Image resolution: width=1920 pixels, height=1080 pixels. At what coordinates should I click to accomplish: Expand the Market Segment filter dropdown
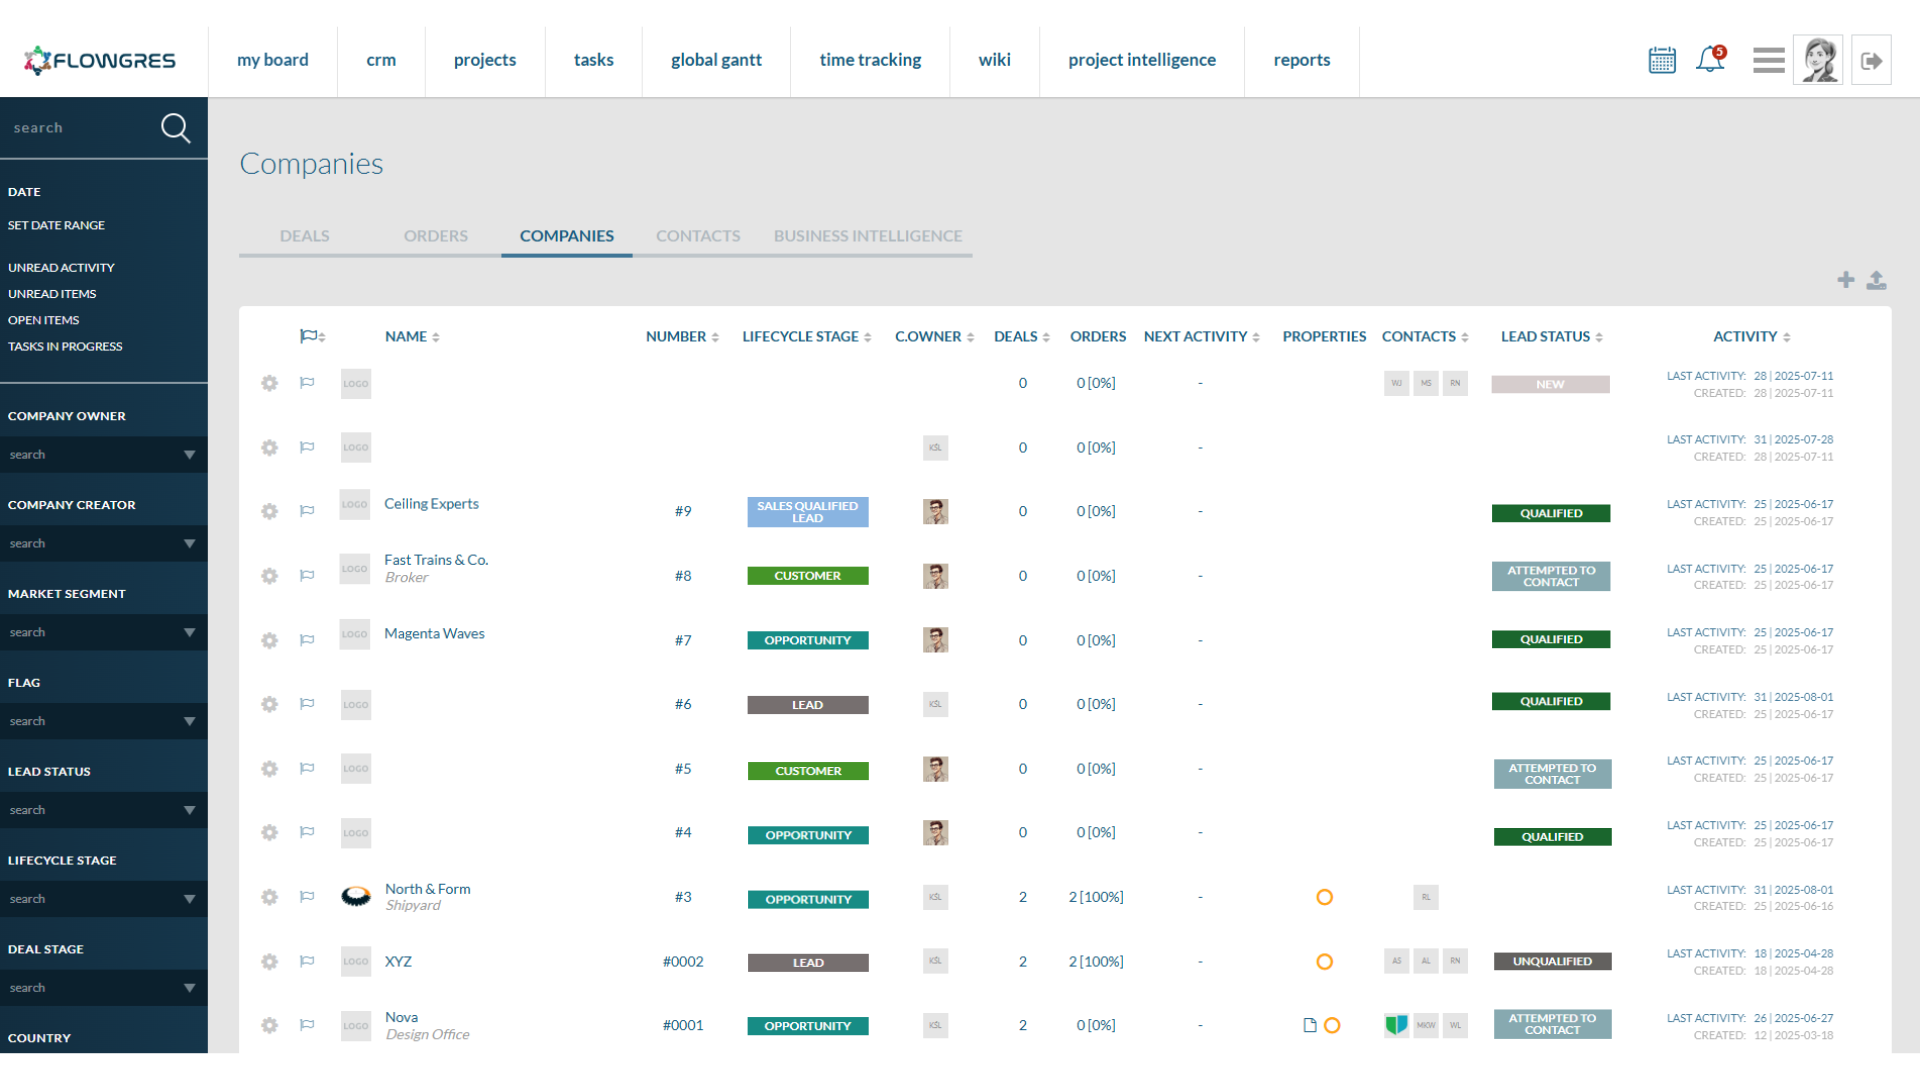(104, 632)
